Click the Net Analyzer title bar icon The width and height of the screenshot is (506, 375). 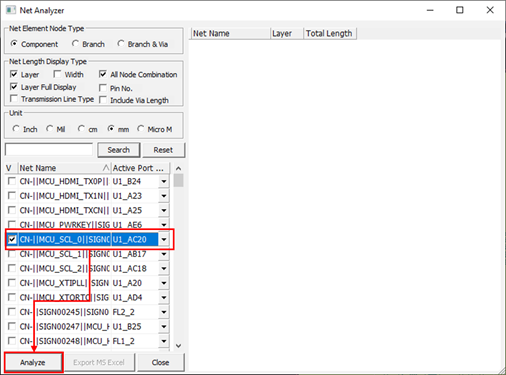(10, 10)
